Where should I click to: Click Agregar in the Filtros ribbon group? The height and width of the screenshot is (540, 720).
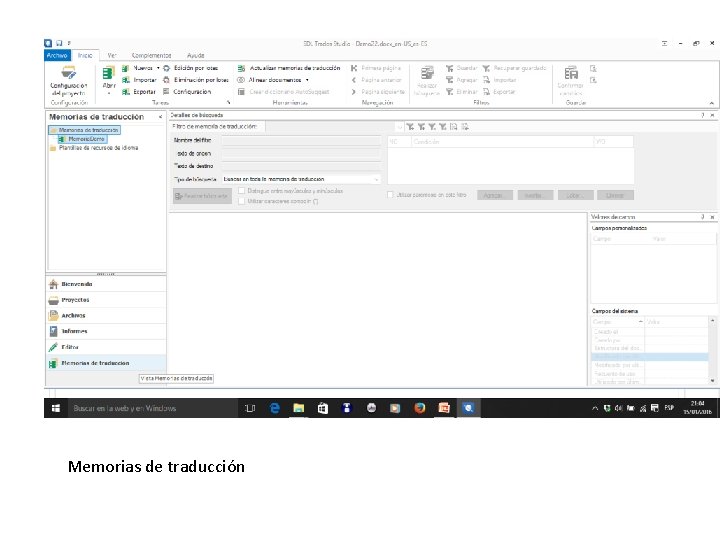tap(462, 80)
